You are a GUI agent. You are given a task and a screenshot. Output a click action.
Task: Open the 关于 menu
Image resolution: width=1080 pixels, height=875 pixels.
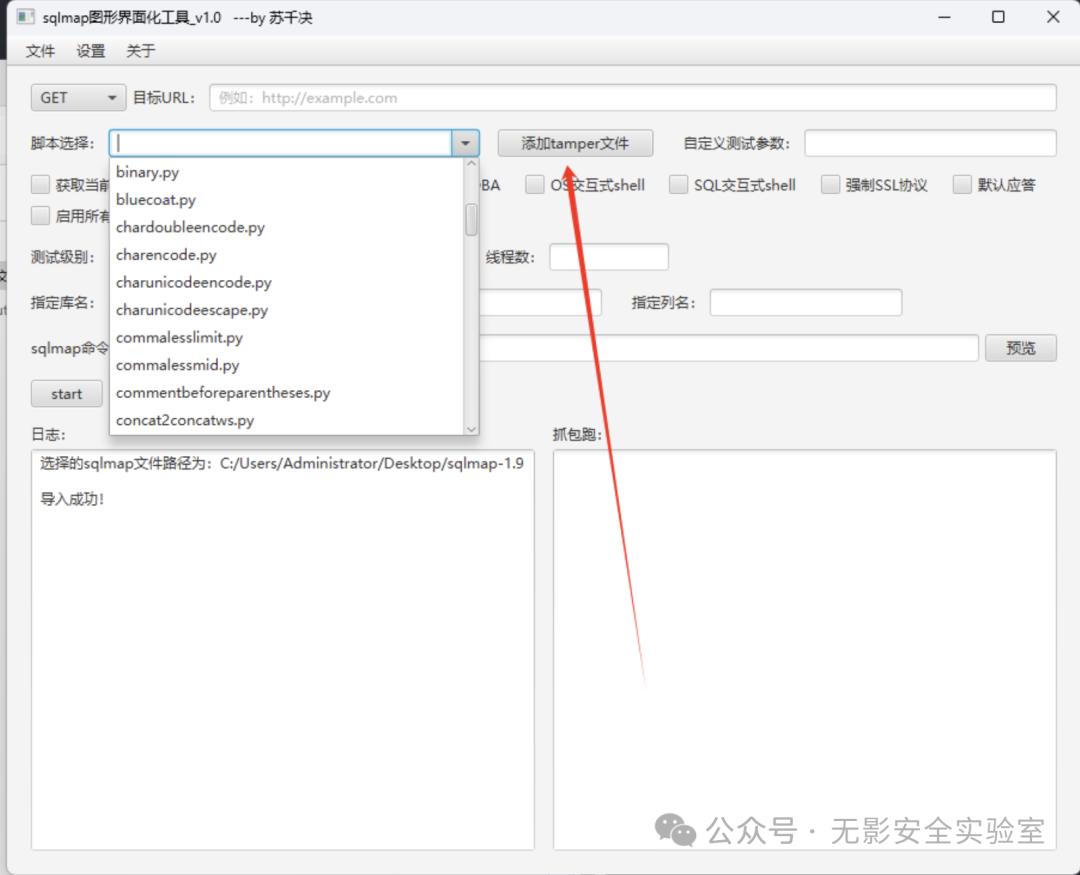click(x=141, y=51)
